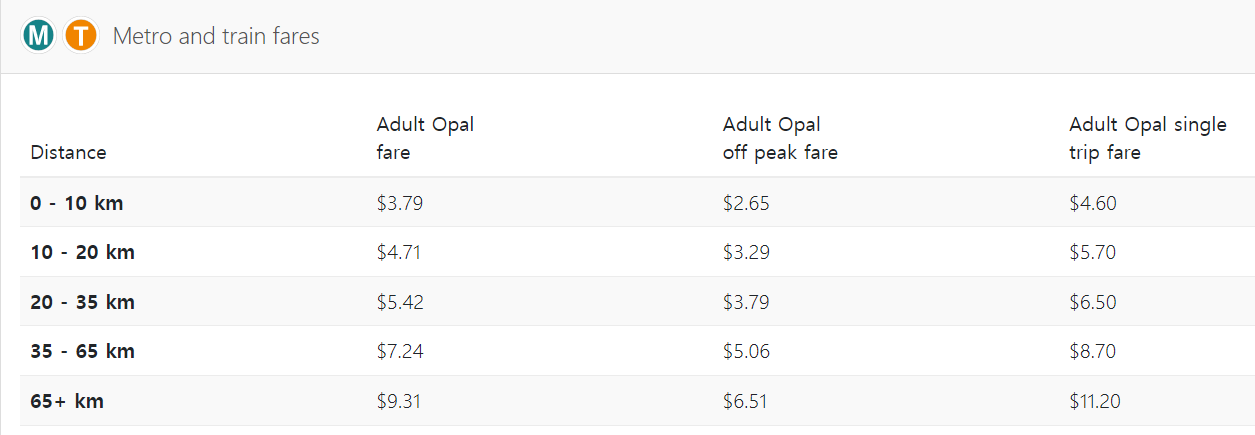Click the $2.65 off peak fare cell

(x=746, y=203)
